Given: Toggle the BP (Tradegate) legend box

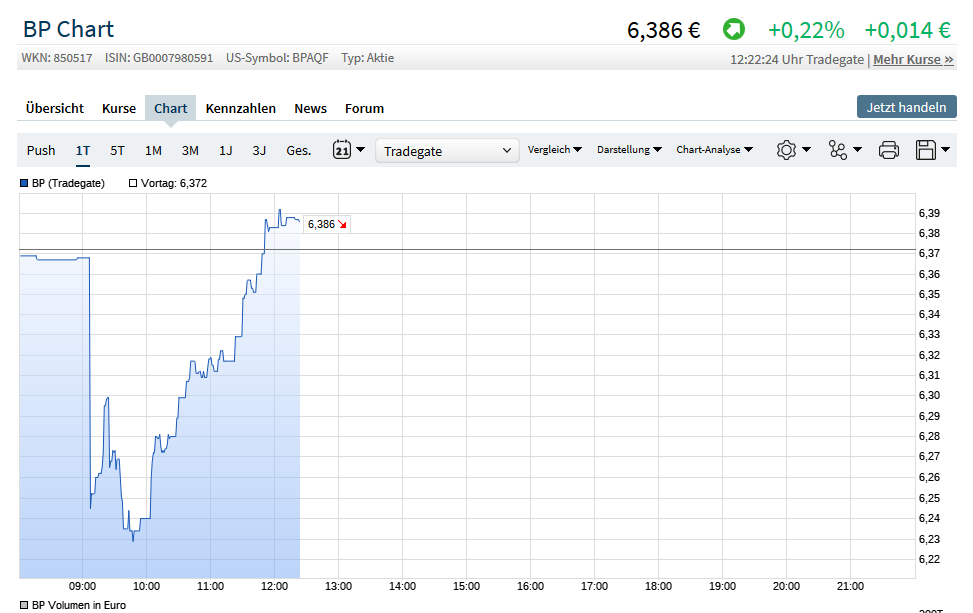Looking at the screenshot, I should click(24, 183).
